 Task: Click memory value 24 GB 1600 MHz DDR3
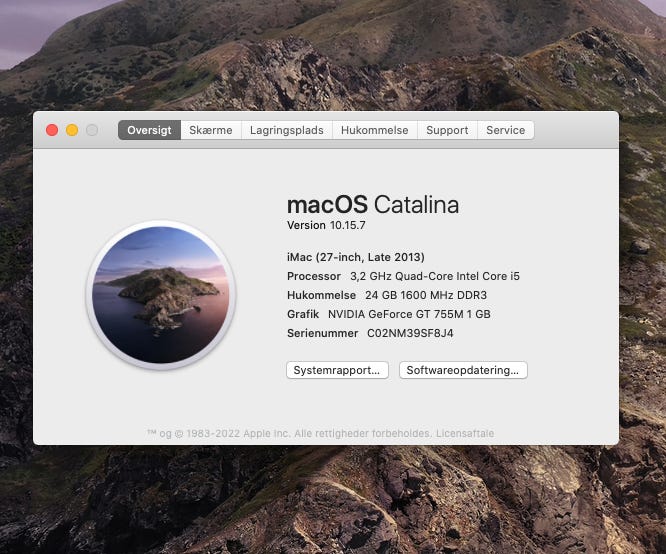click(426, 295)
